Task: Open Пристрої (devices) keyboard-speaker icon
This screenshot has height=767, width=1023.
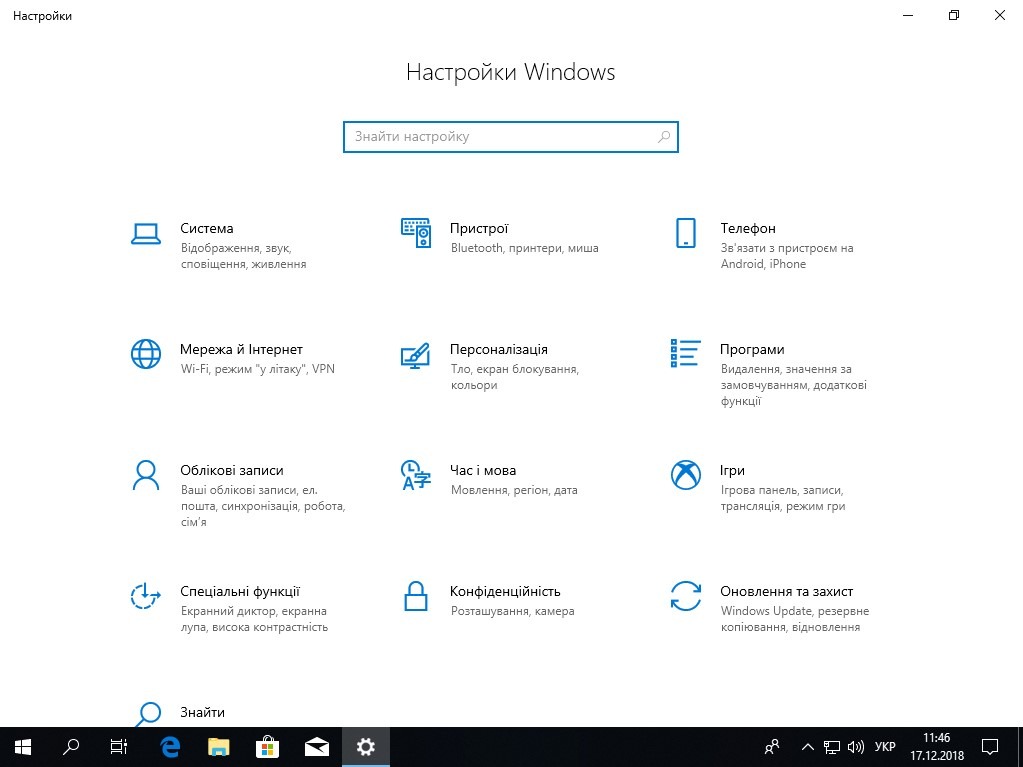Action: [x=416, y=233]
